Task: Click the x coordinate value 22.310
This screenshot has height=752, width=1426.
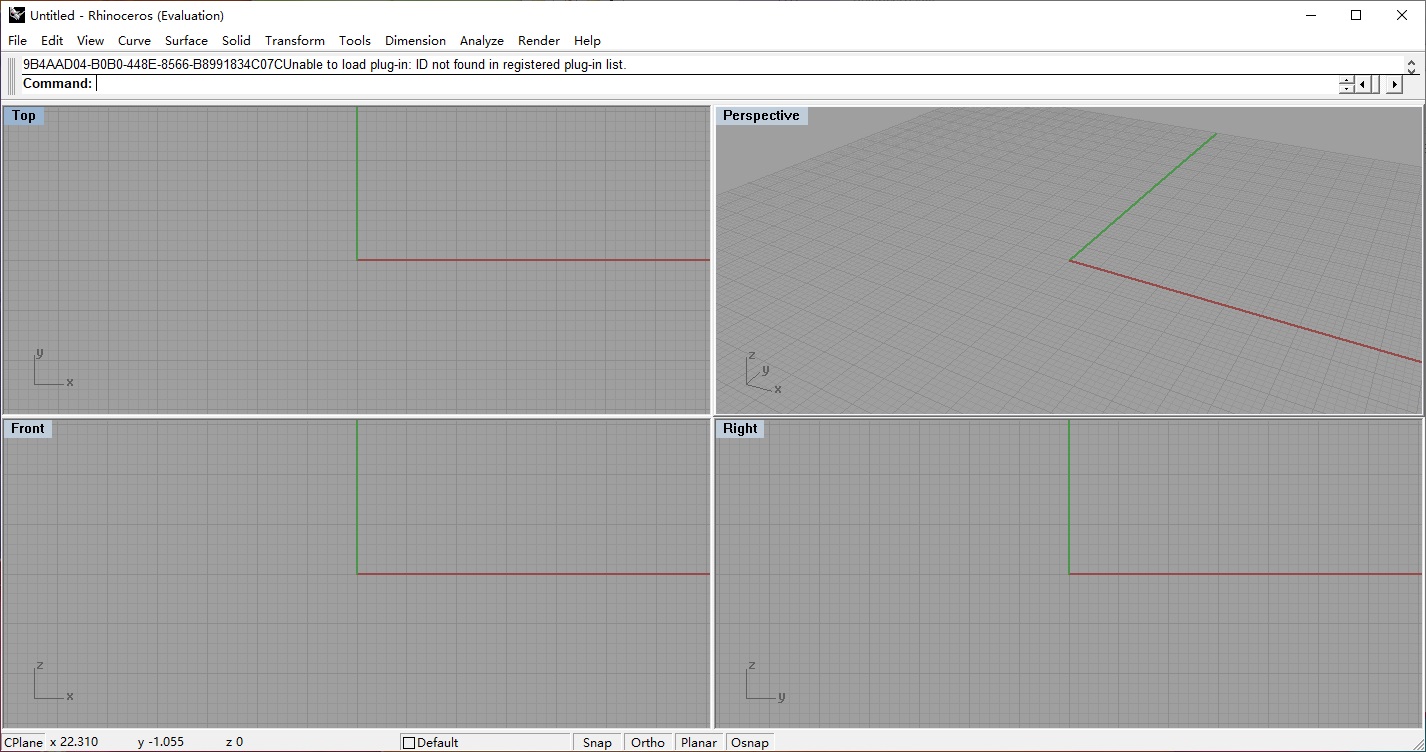Action: 74,742
